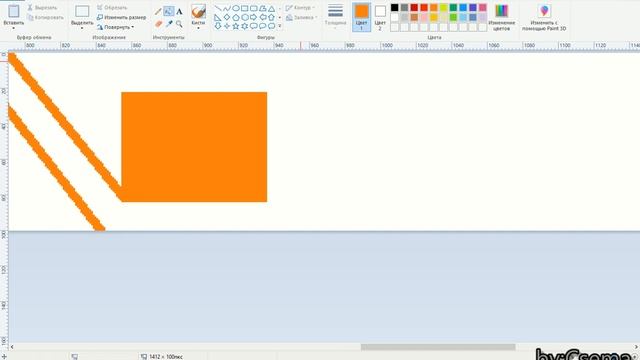Pick the lime swatch in second row

[453, 18]
